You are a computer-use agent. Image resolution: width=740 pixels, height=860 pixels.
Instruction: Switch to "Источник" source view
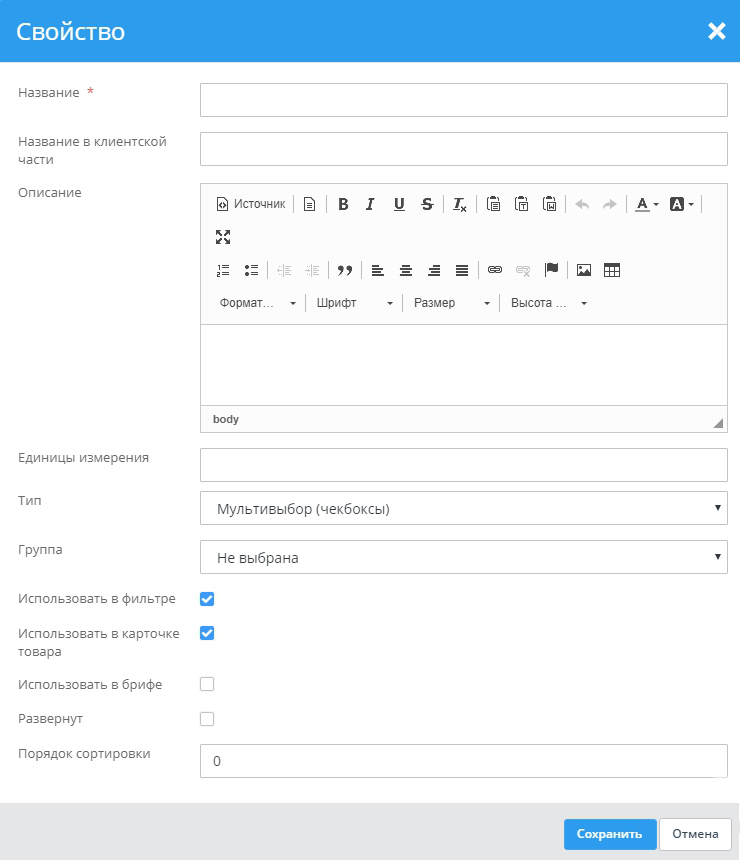pyautogui.click(x=251, y=204)
